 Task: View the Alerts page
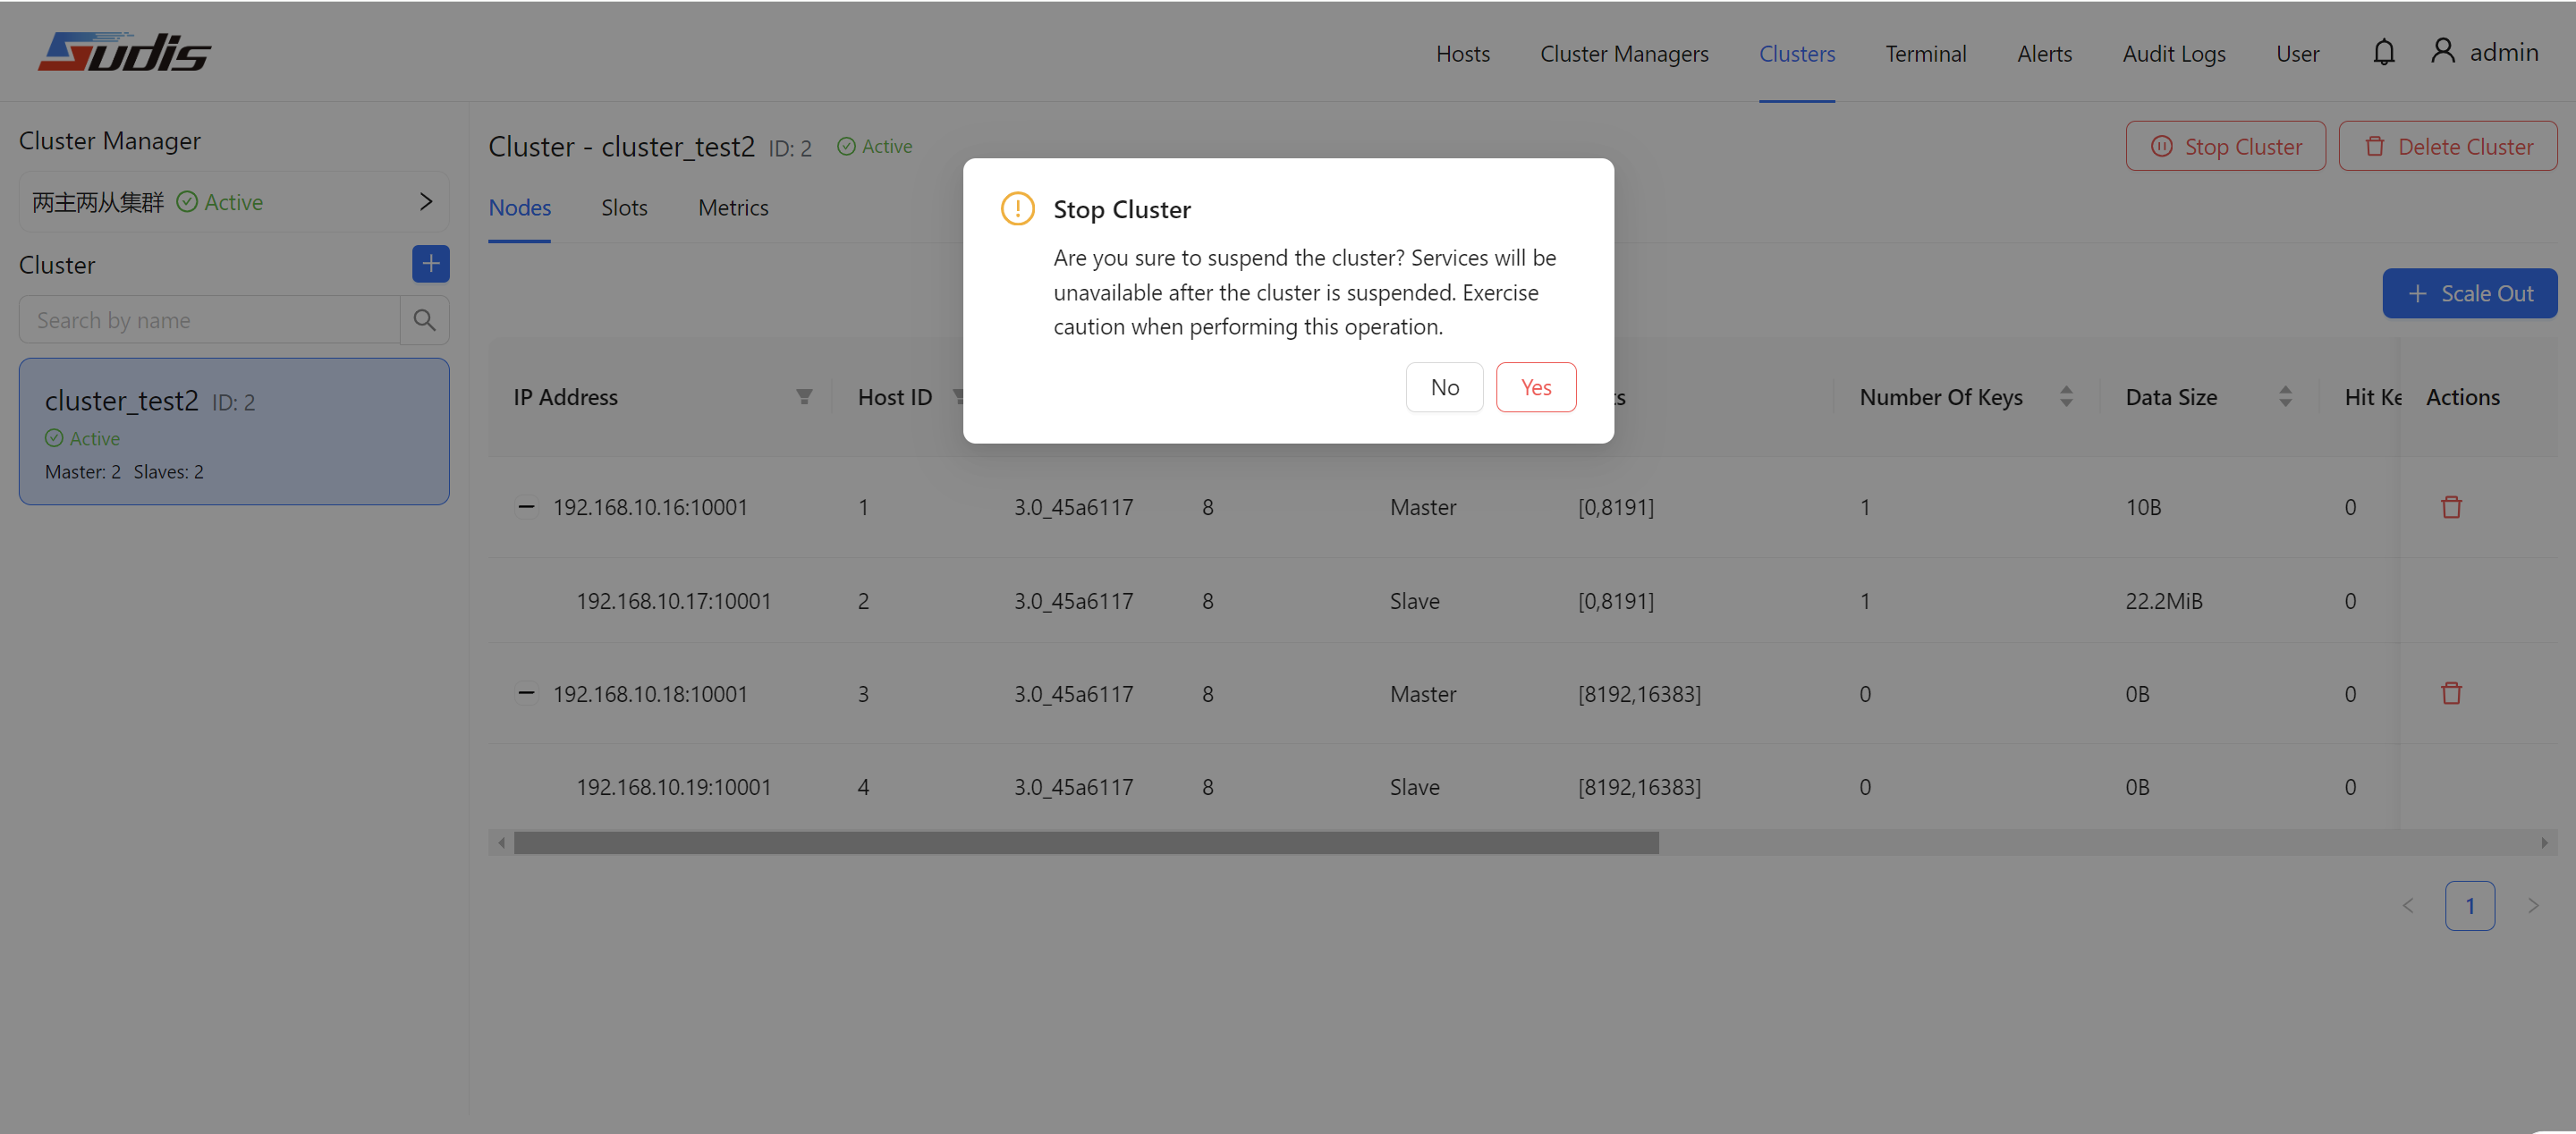click(2044, 53)
